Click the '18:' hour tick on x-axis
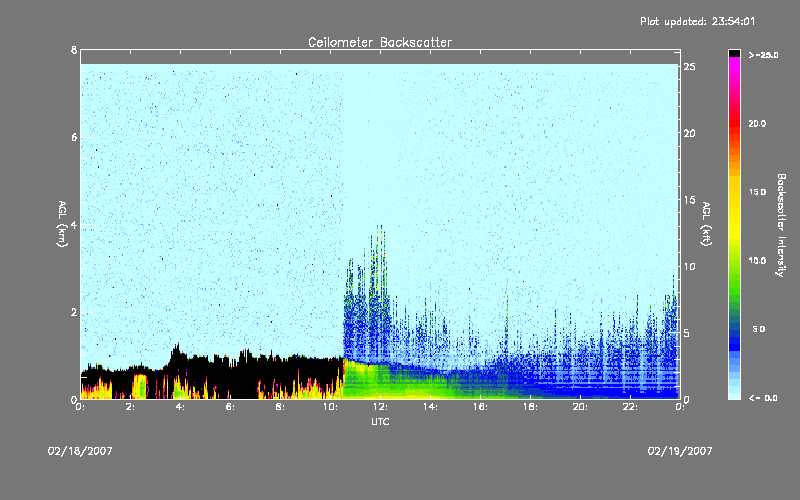Viewport: 800px width, 500px height. coord(530,407)
